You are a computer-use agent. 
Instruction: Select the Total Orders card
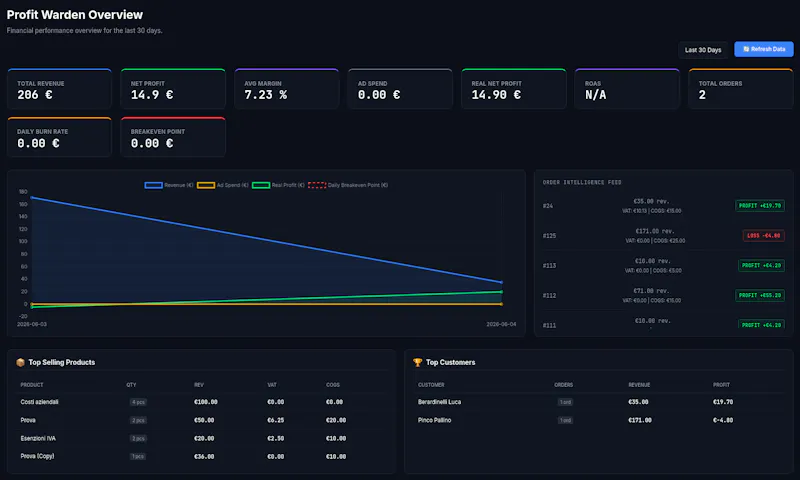tap(741, 89)
